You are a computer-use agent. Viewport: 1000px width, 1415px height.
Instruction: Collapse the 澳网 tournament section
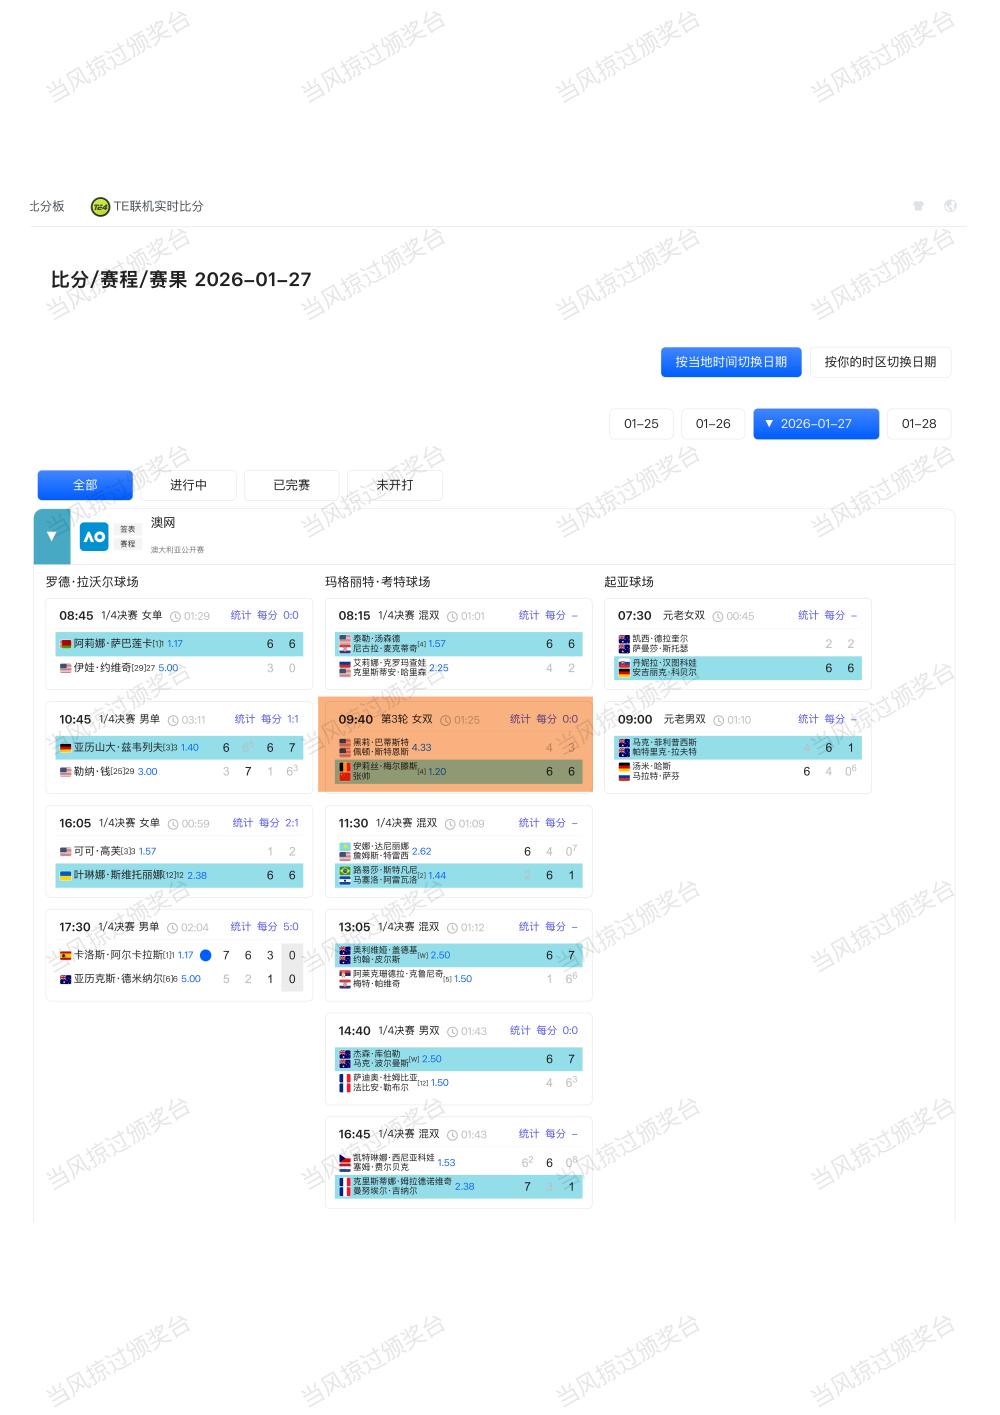pos(51,536)
